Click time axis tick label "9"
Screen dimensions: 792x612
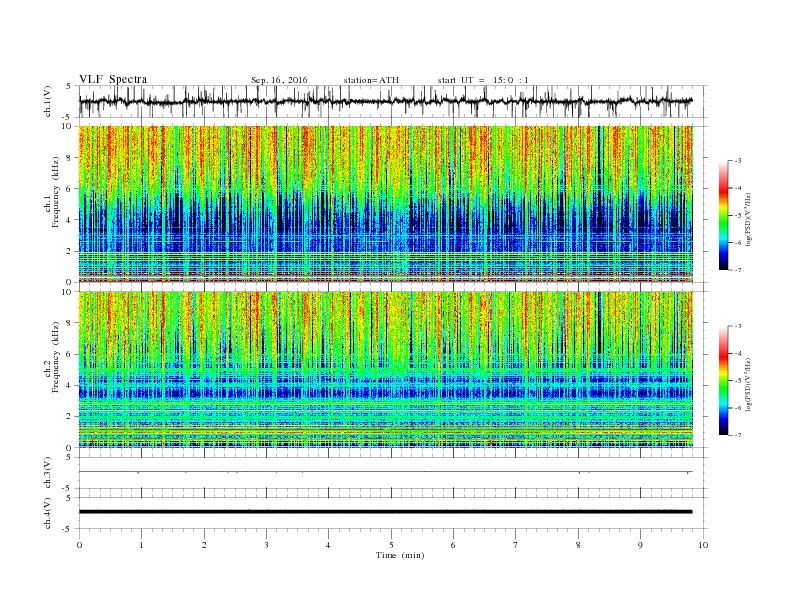pyautogui.click(x=640, y=545)
